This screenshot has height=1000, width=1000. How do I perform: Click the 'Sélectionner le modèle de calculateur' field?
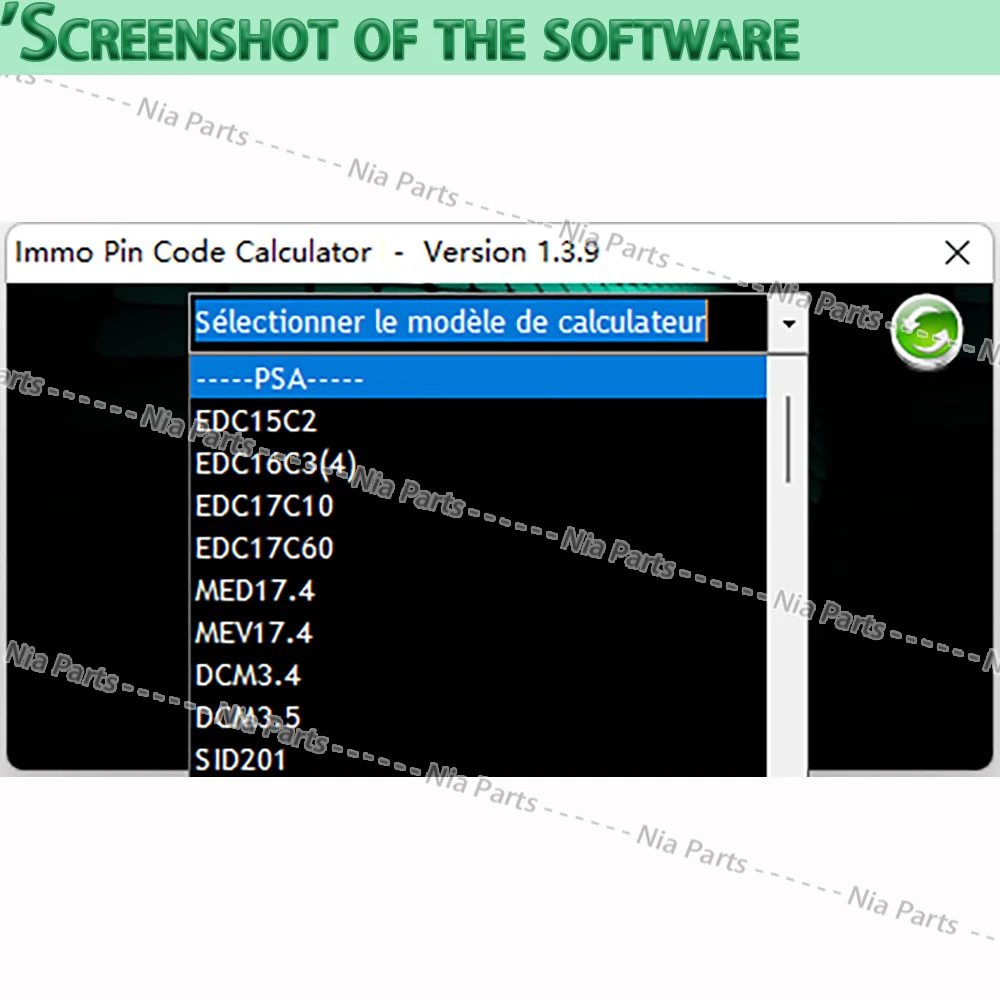479,323
